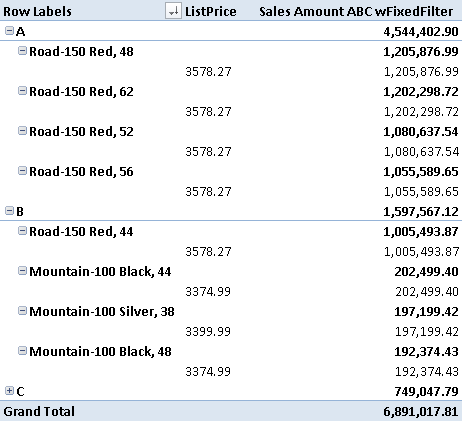The image size is (462, 421).
Task: Select the B total 1,597,567.12
Action: pyautogui.click(x=421, y=212)
